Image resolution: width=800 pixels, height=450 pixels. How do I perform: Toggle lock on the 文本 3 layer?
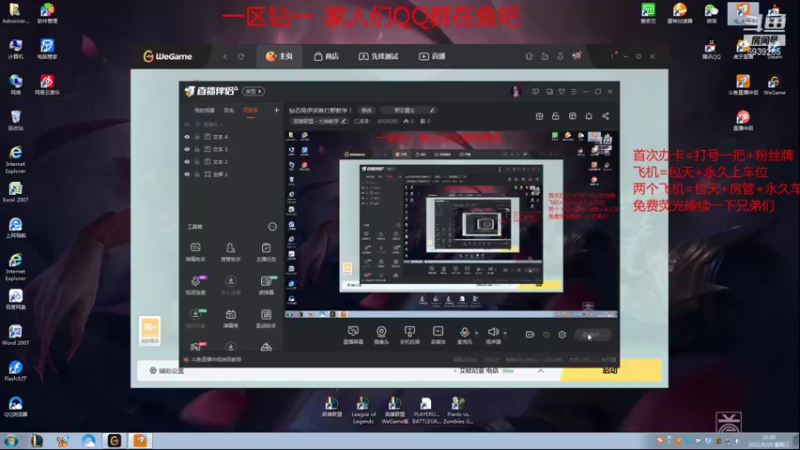(197, 149)
